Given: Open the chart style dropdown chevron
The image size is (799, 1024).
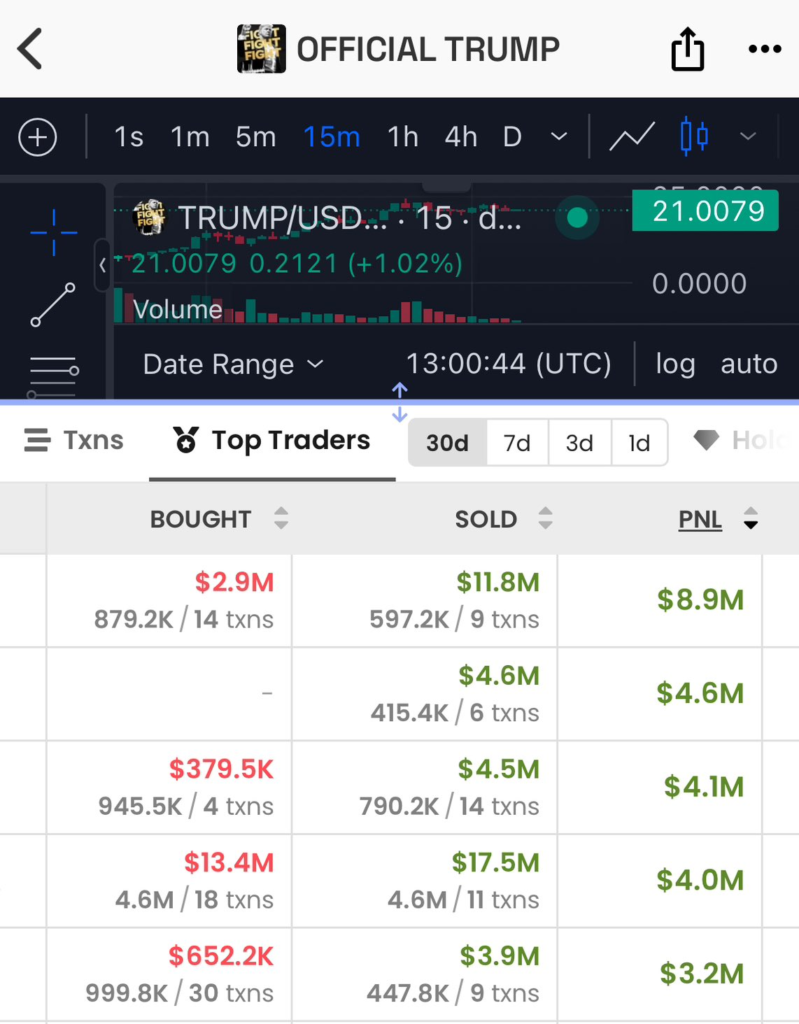Looking at the screenshot, I should [748, 136].
